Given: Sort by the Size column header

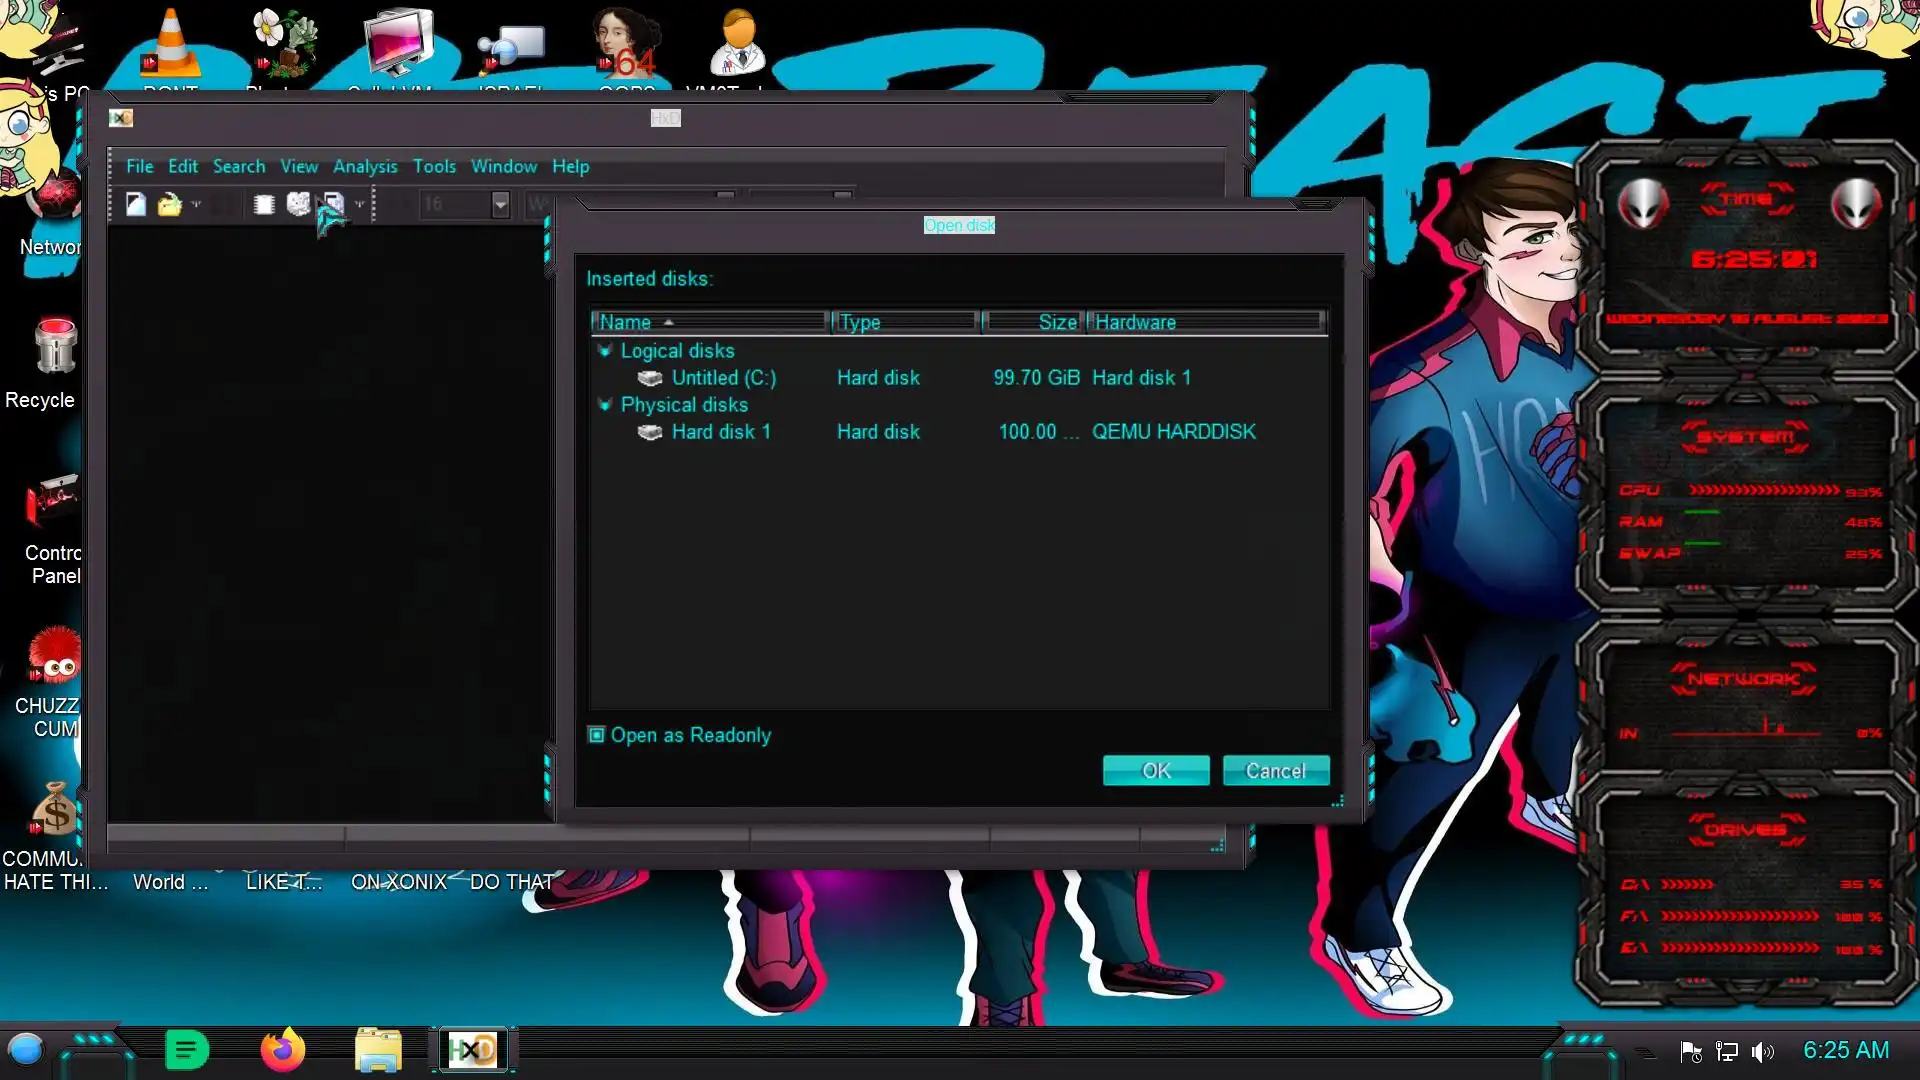Looking at the screenshot, I should [1033, 322].
